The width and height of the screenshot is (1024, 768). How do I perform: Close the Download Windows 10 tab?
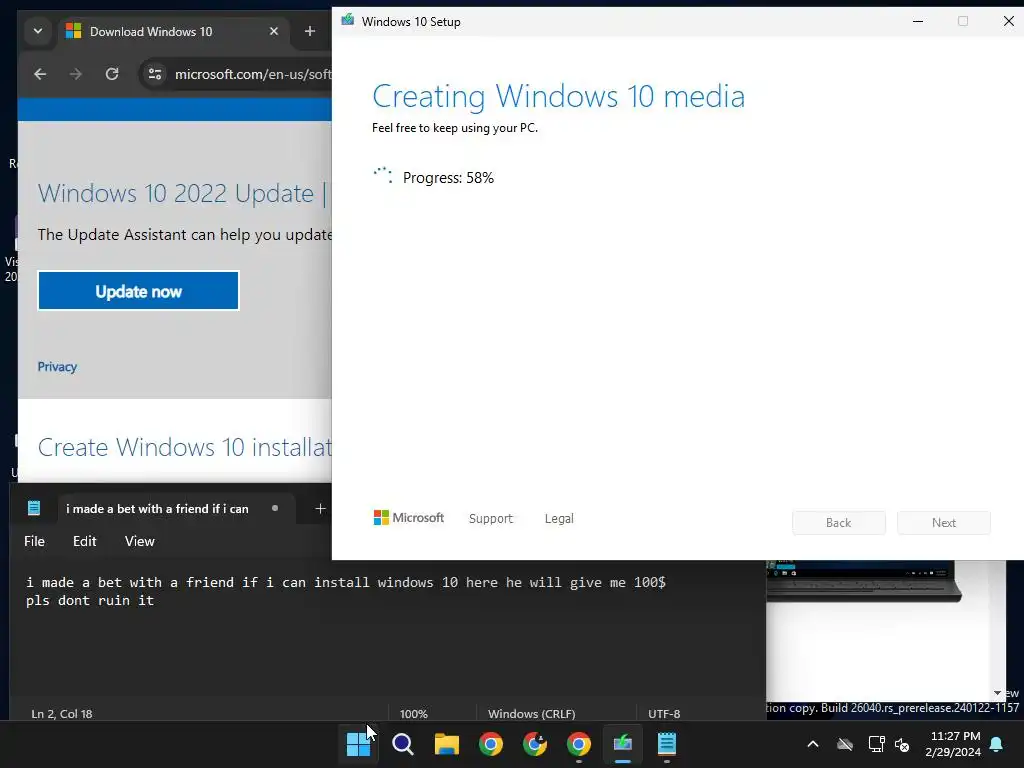pyautogui.click(x=274, y=31)
